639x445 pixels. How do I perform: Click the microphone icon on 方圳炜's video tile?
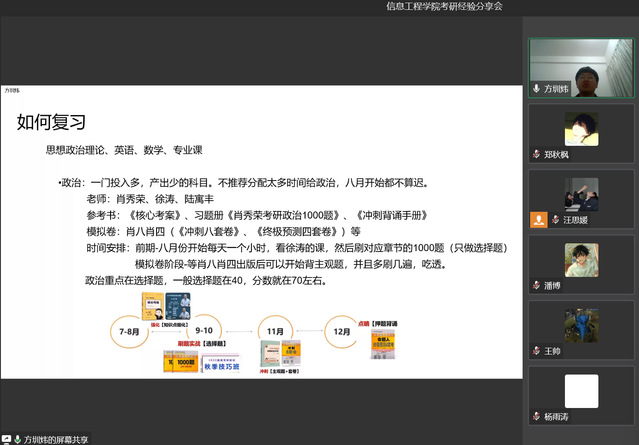[536, 89]
